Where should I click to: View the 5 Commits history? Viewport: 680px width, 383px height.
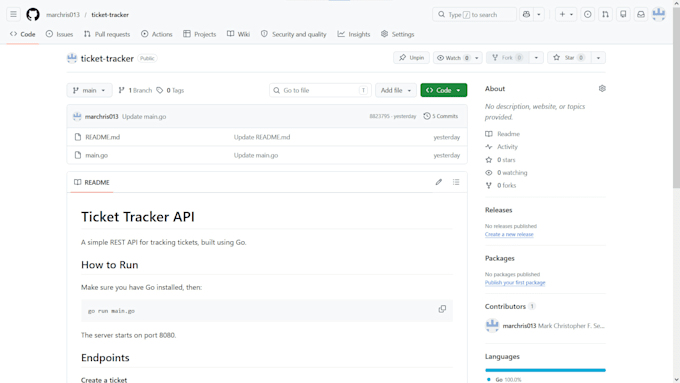(441, 116)
